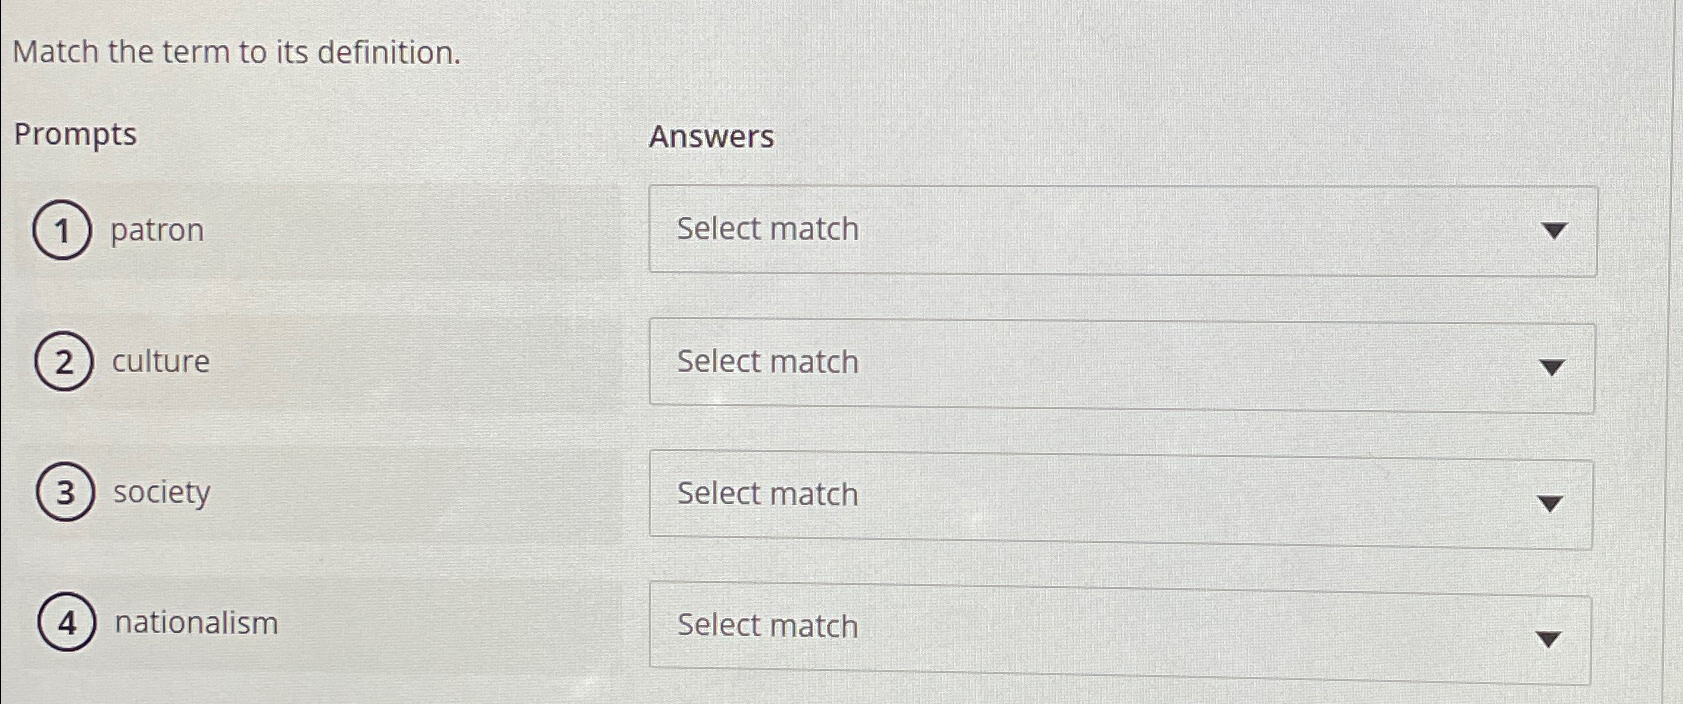Click the numbered circle 1 beside patron
The image size is (1683, 704).
(x=63, y=231)
